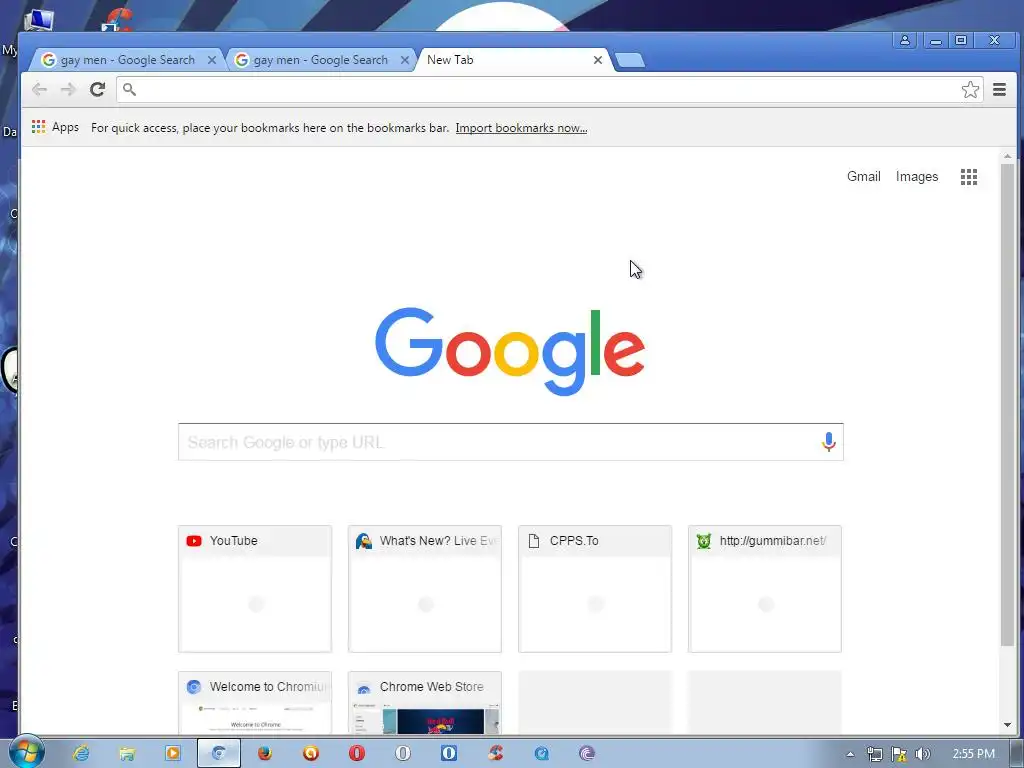The width and height of the screenshot is (1024, 768).
Task: Show hidden system tray icons
Action: coord(850,754)
